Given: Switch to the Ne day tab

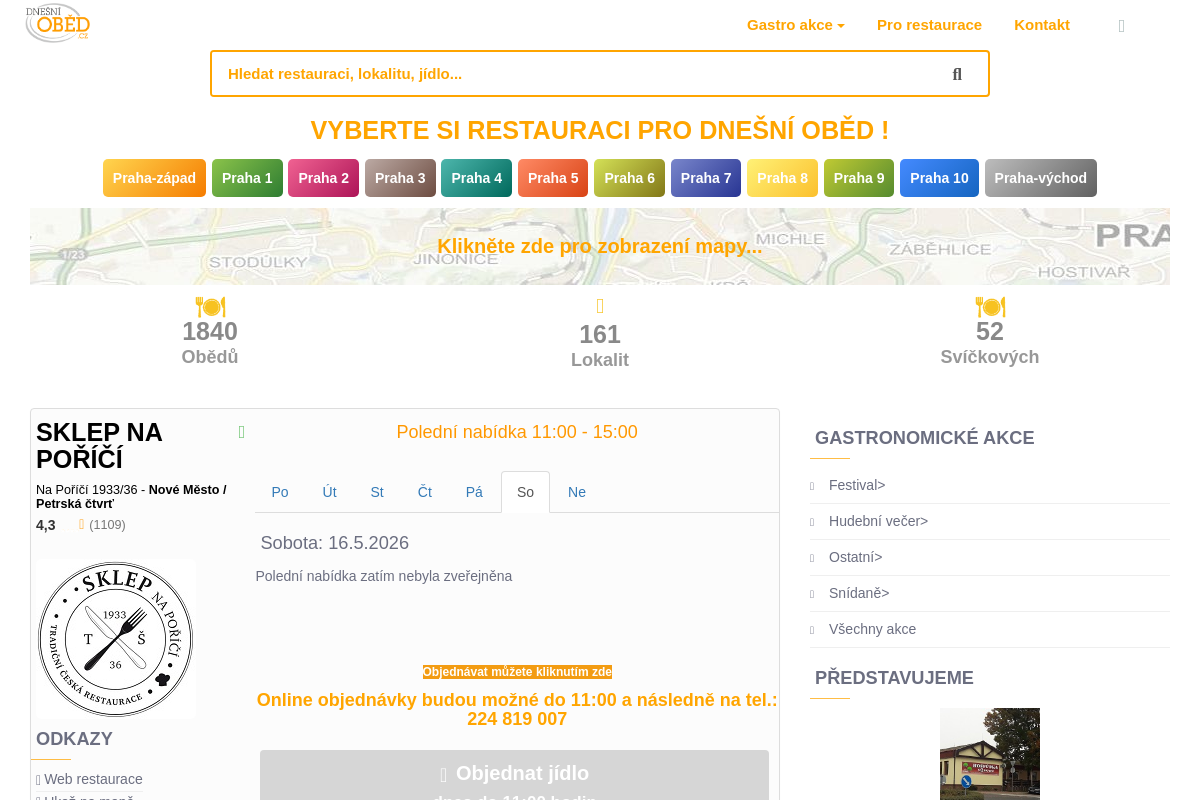Looking at the screenshot, I should pyautogui.click(x=577, y=492).
